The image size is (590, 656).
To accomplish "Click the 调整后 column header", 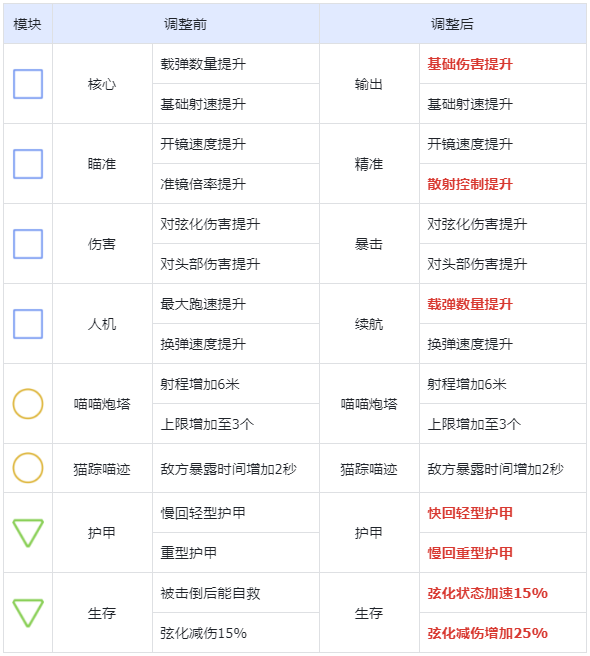I will tap(452, 24).
